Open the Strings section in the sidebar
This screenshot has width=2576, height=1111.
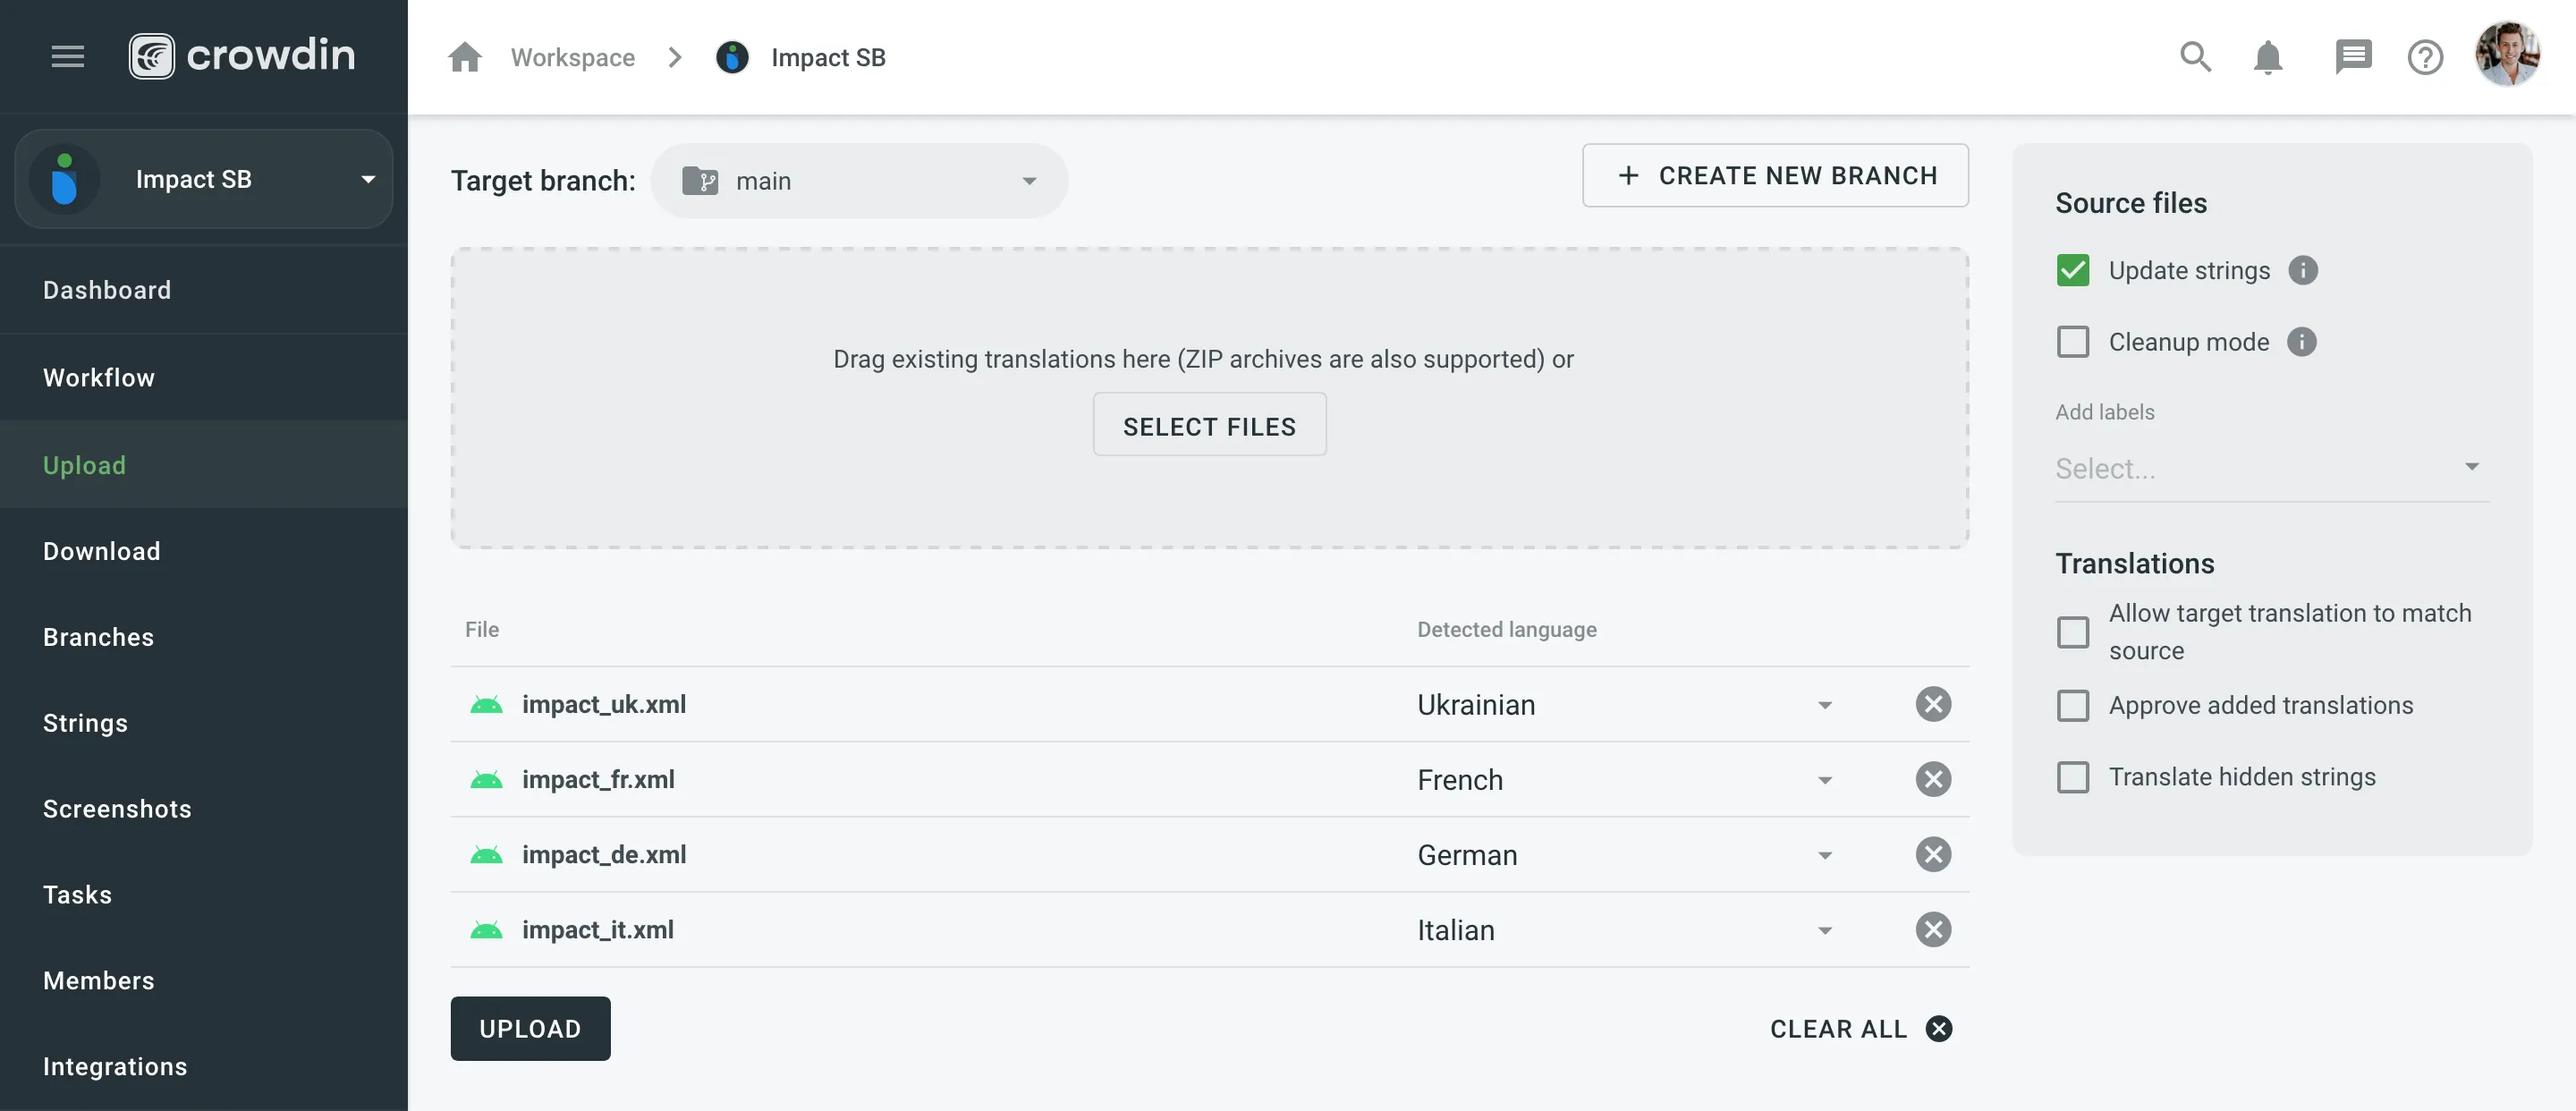point(85,722)
